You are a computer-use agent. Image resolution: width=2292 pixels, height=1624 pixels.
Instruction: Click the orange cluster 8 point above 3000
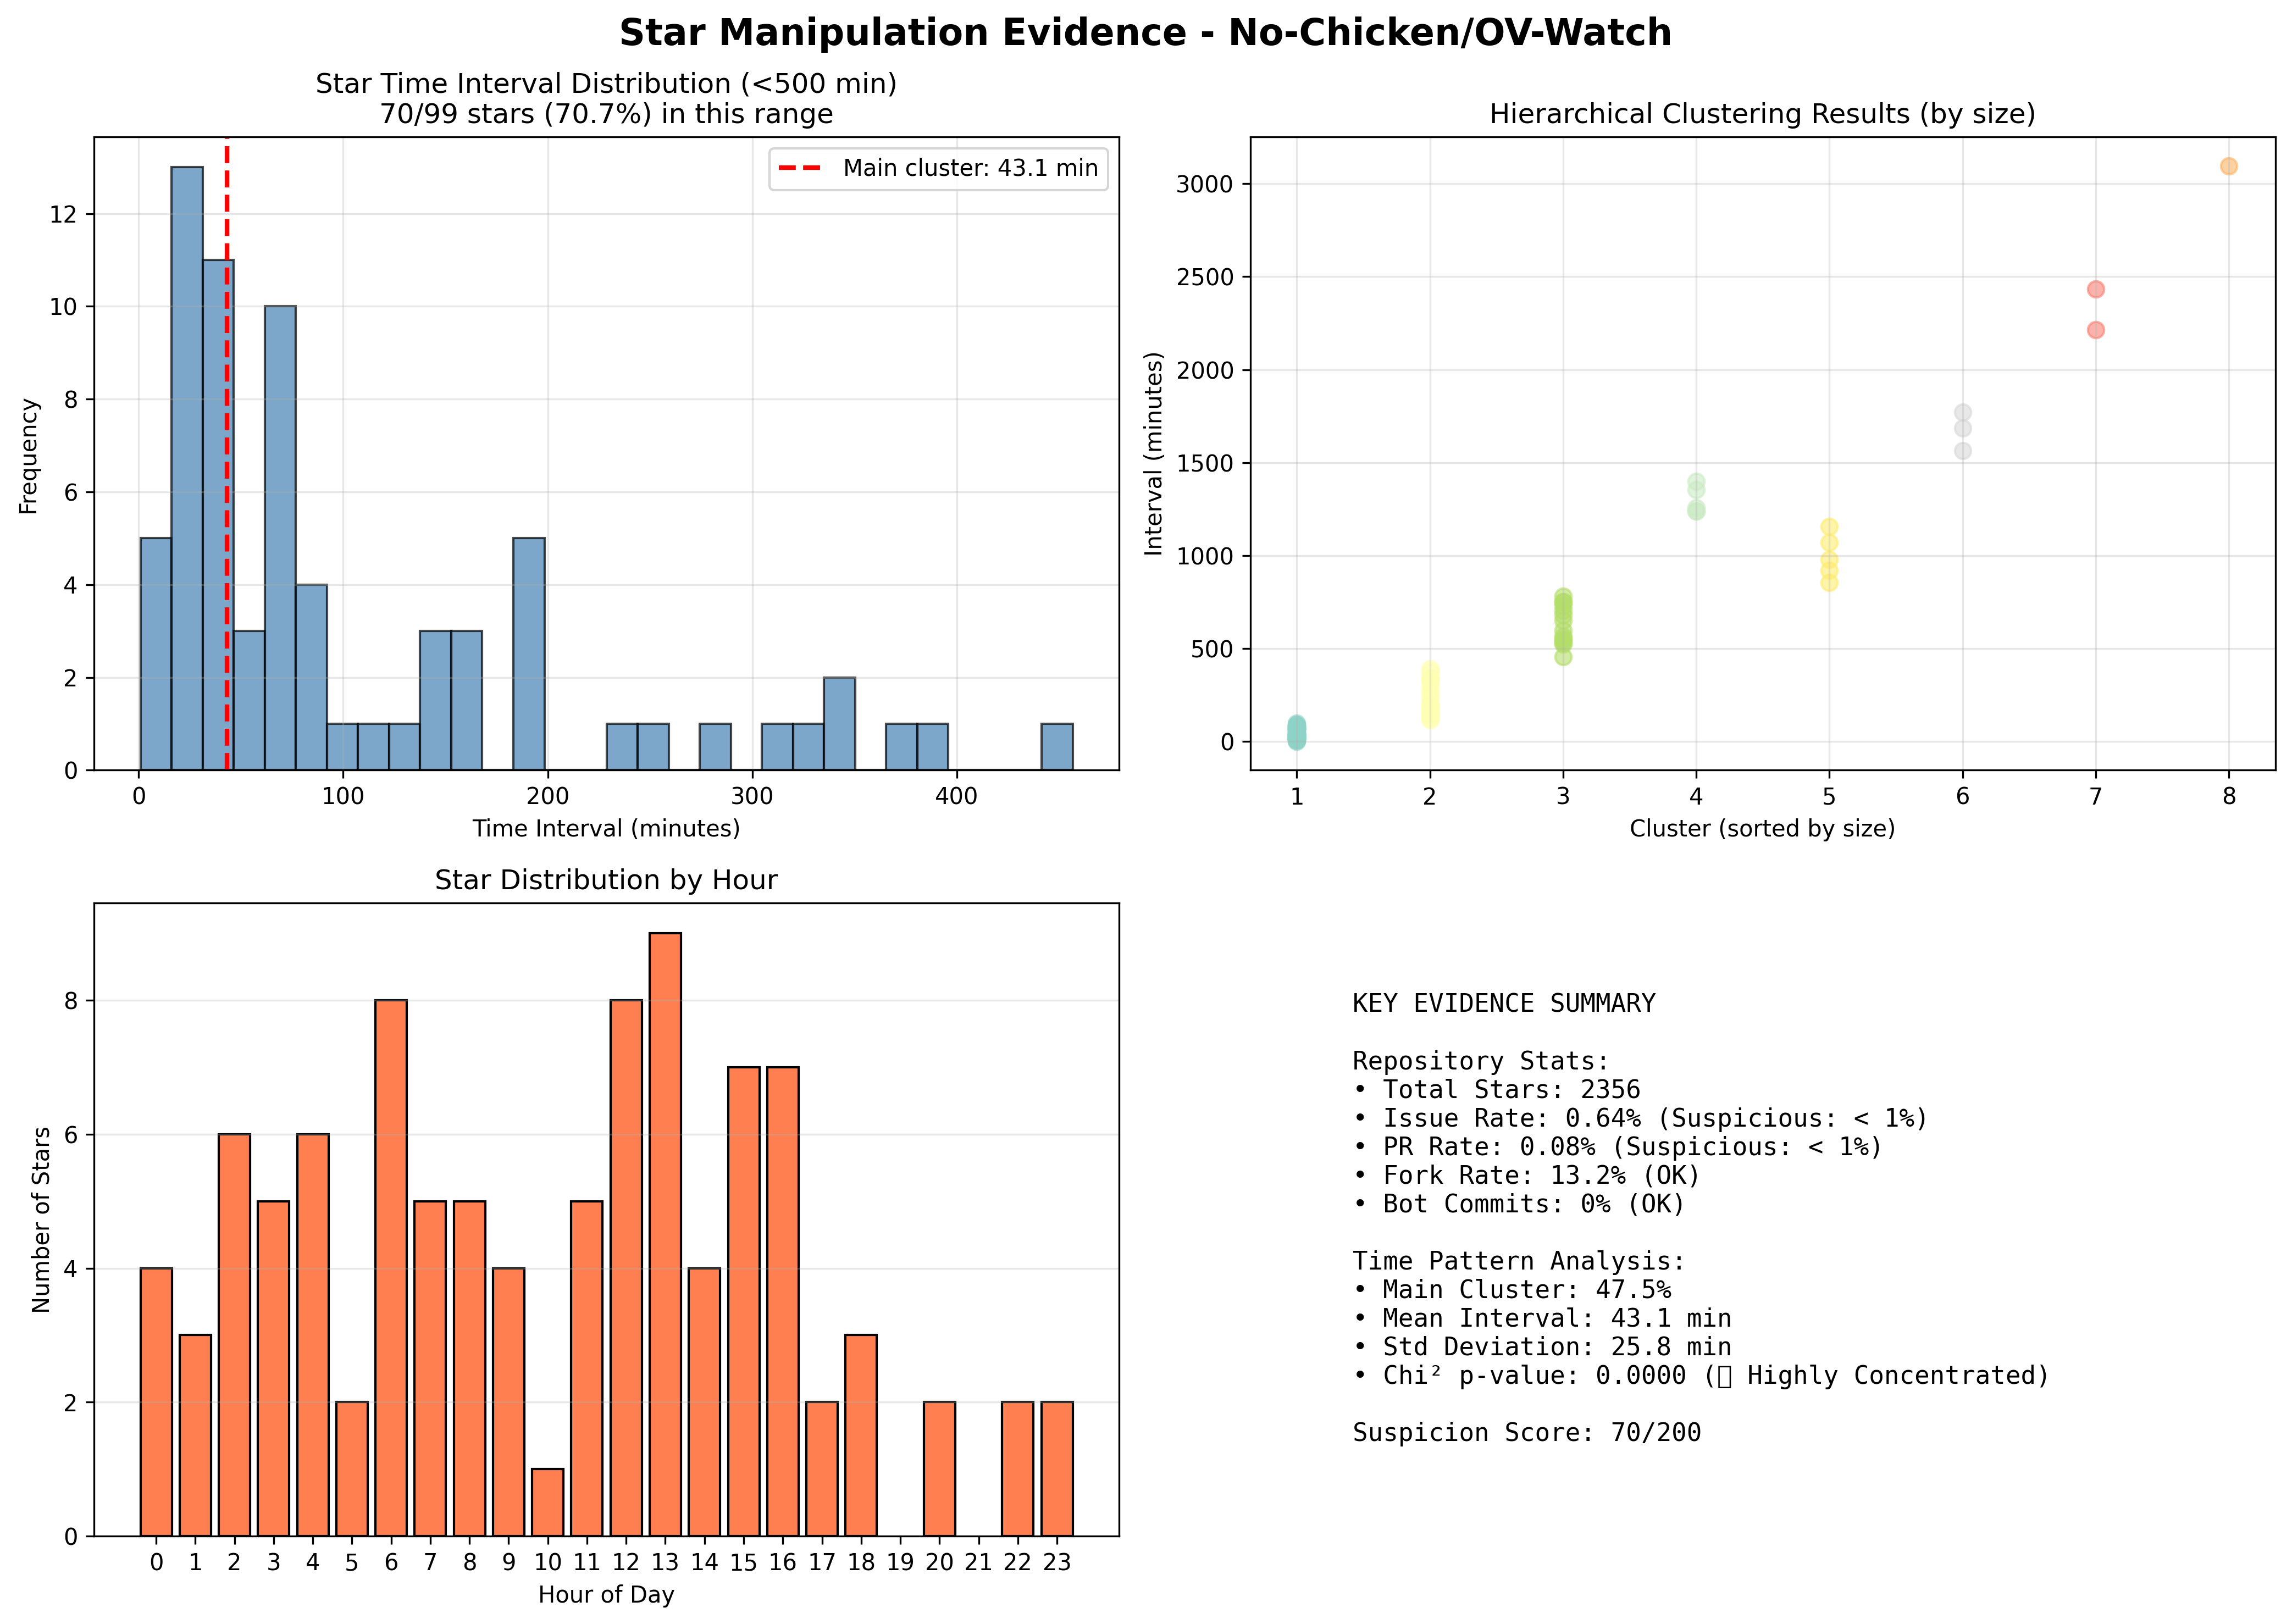pos(2229,166)
